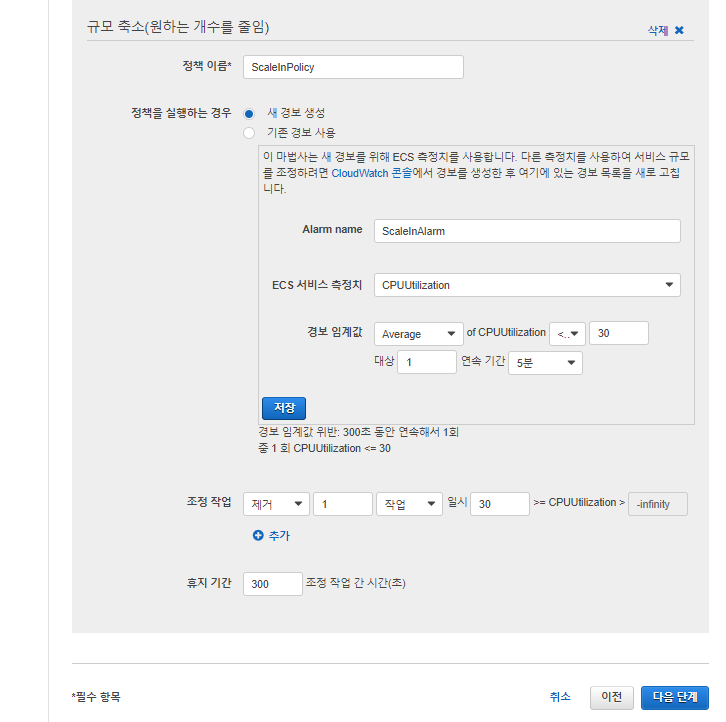Image resolution: width=726 pixels, height=722 pixels.
Task: Click the blue 저장 button
Action: [284, 408]
